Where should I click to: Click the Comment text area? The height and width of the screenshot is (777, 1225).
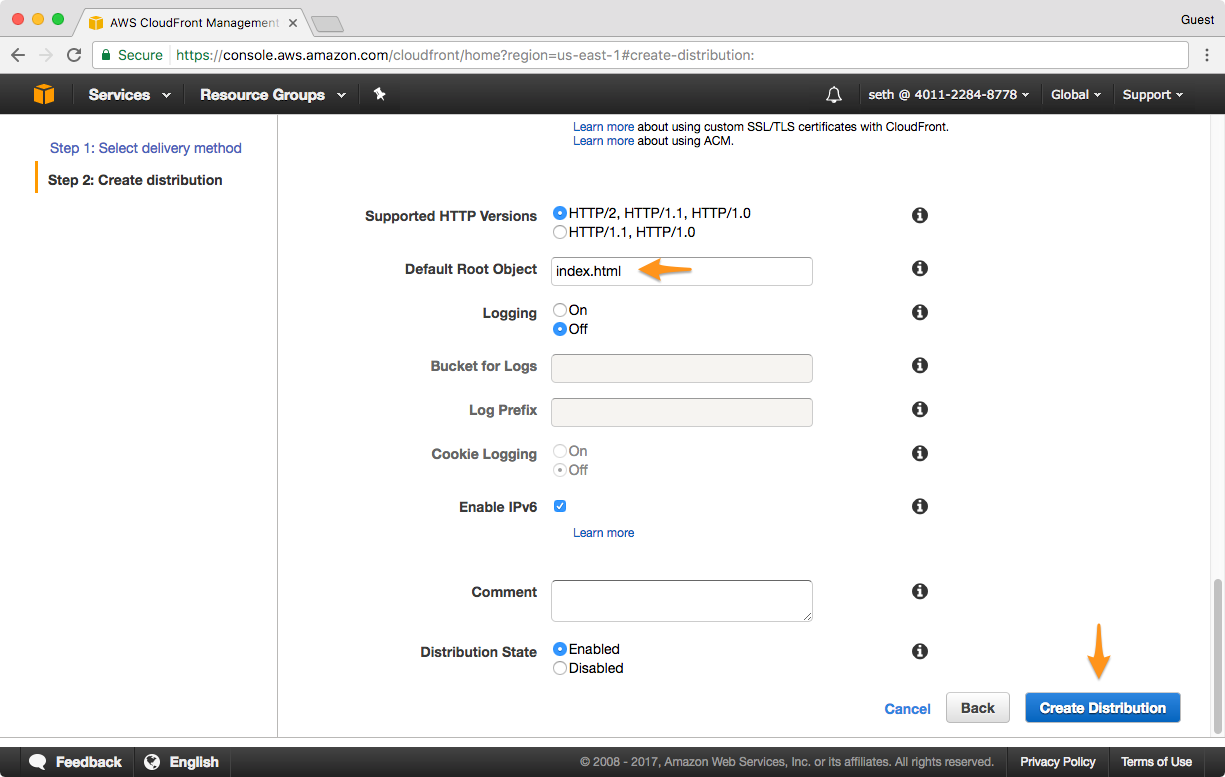[681, 601]
